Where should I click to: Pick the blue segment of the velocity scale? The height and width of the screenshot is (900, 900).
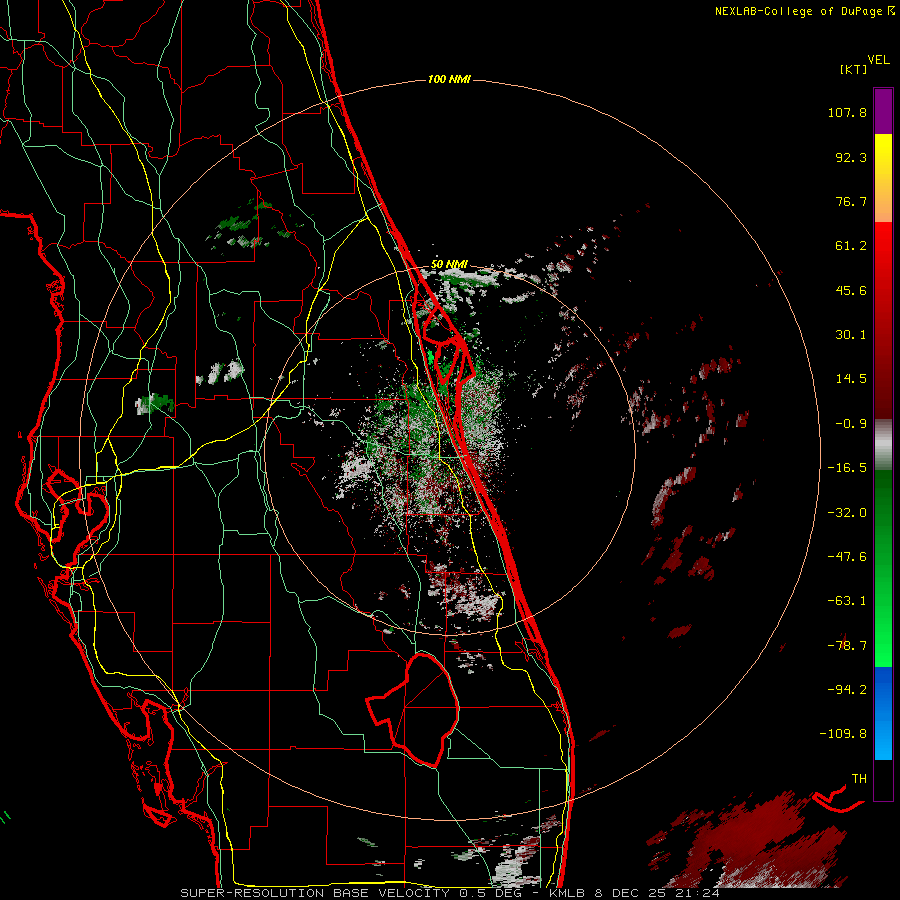pos(883,713)
